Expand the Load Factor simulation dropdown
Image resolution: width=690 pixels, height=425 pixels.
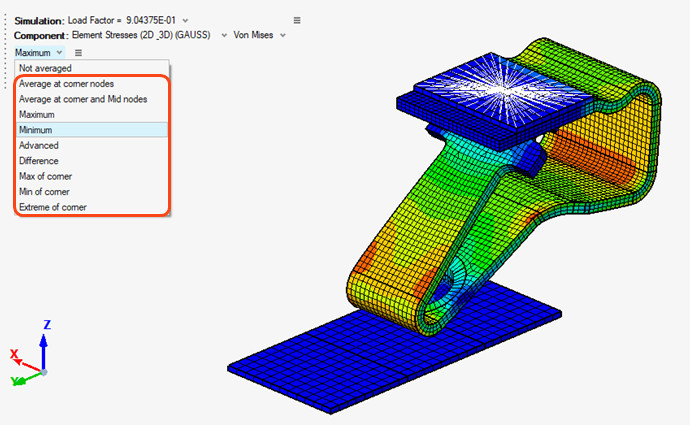185,20
